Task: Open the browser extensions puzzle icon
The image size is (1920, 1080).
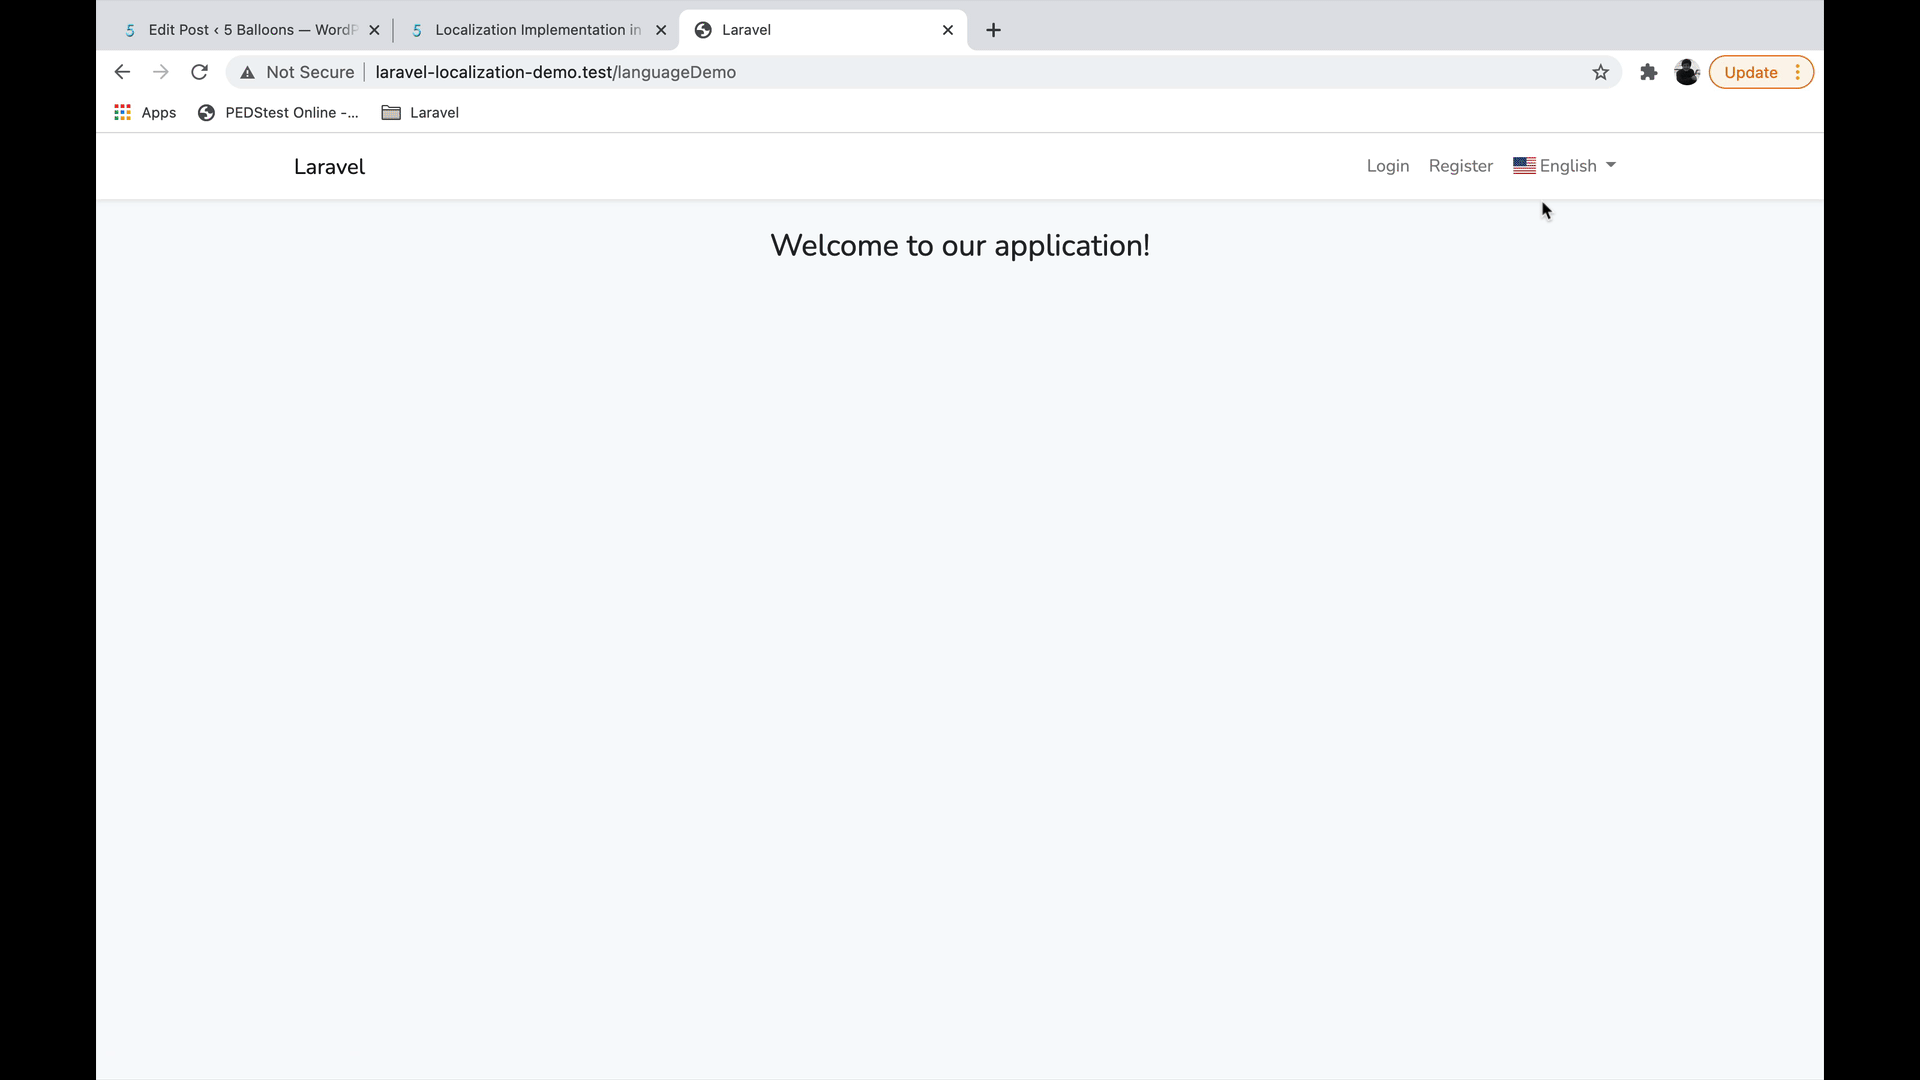Action: (1647, 72)
